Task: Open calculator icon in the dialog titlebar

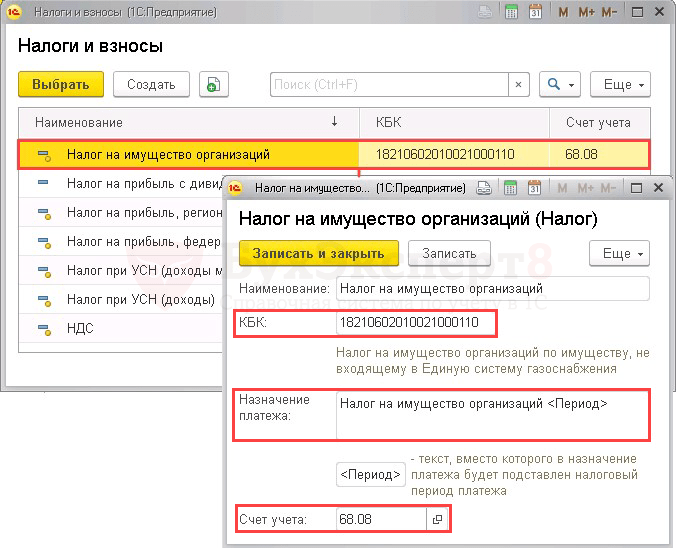Action: [510, 188]
